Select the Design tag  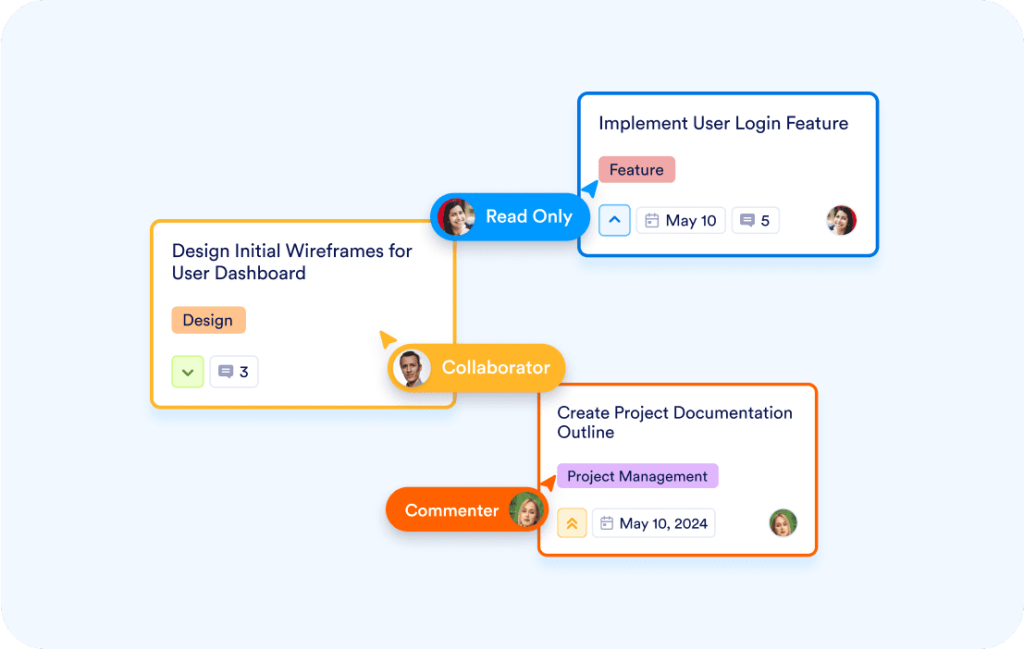tap(208, 320)
